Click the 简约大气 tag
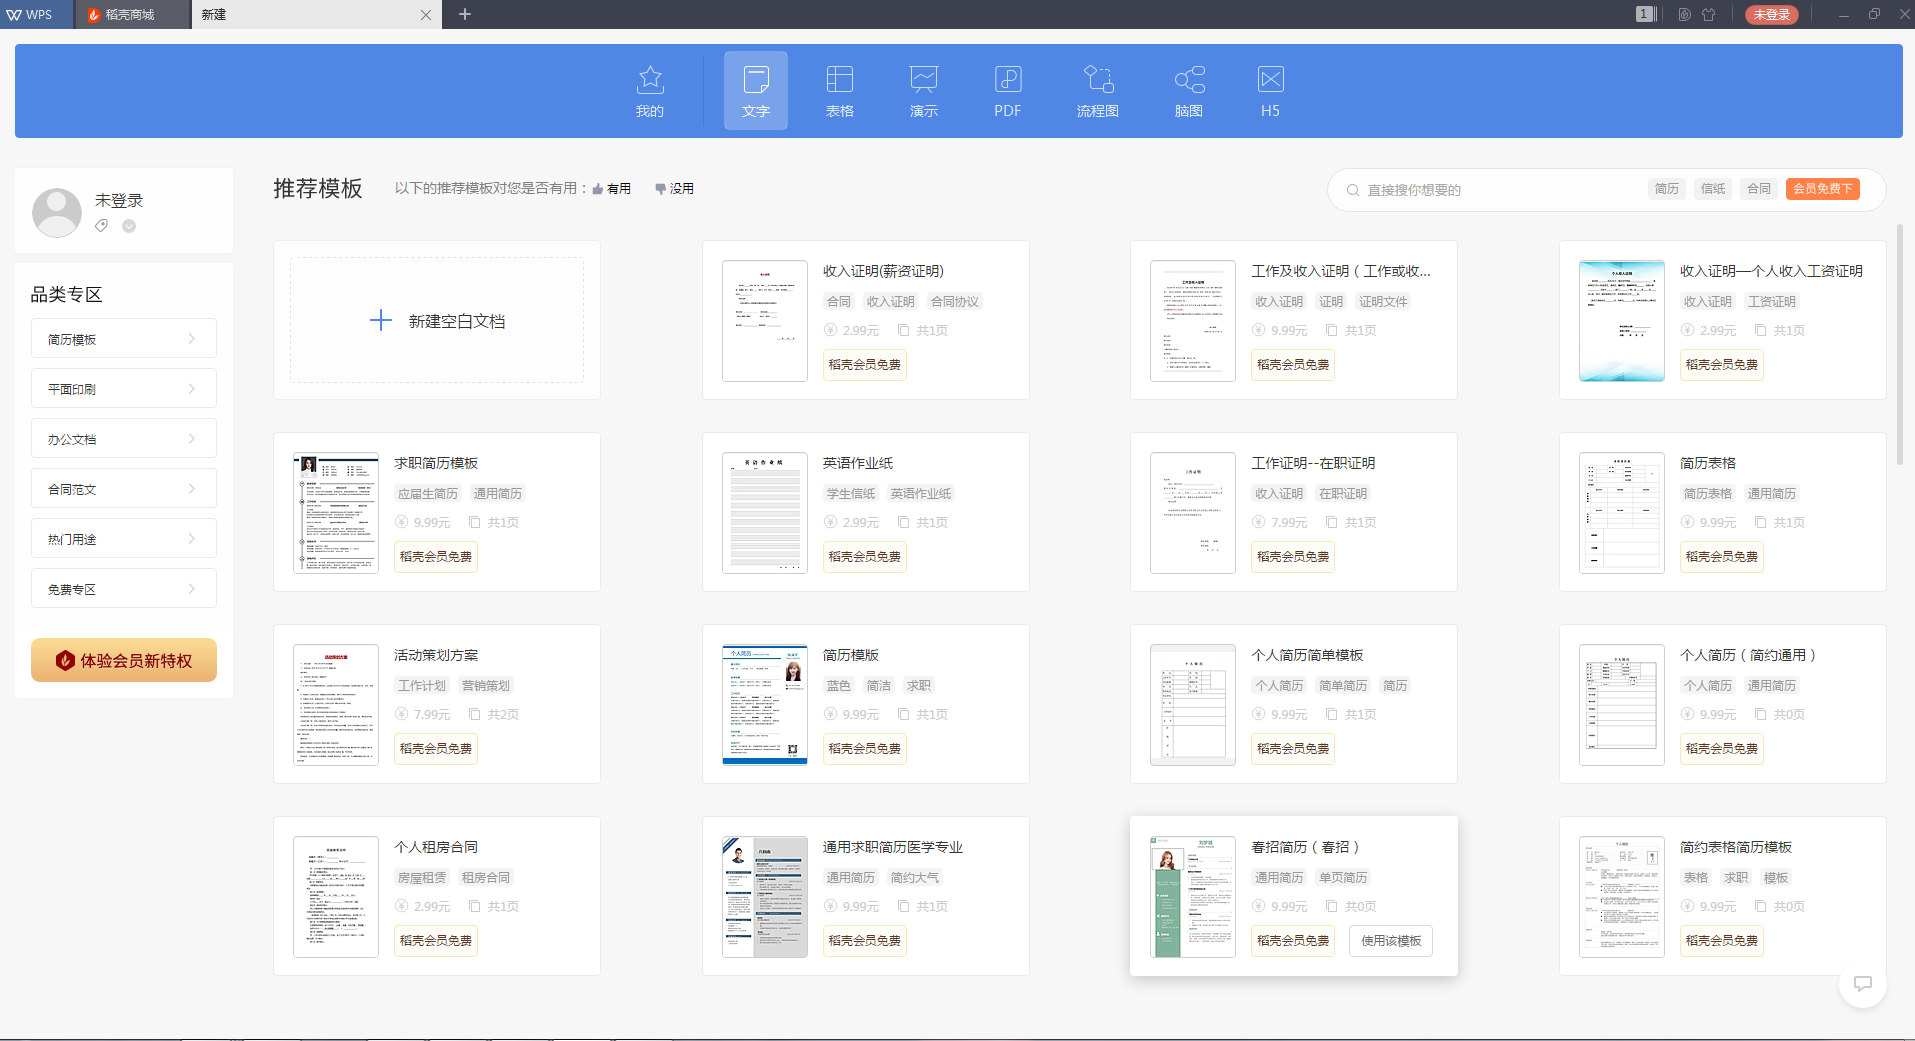Screen dimensions: 1915x1041 click(915, 877)
